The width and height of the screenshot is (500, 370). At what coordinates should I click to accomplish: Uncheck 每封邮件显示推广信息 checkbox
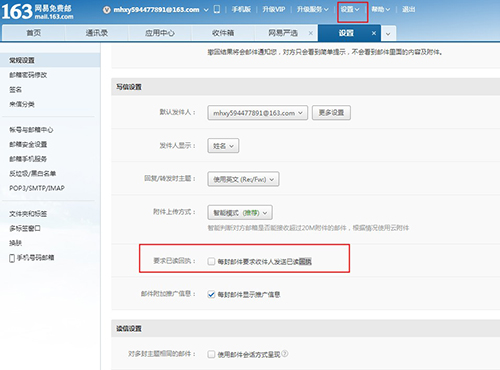211,294
